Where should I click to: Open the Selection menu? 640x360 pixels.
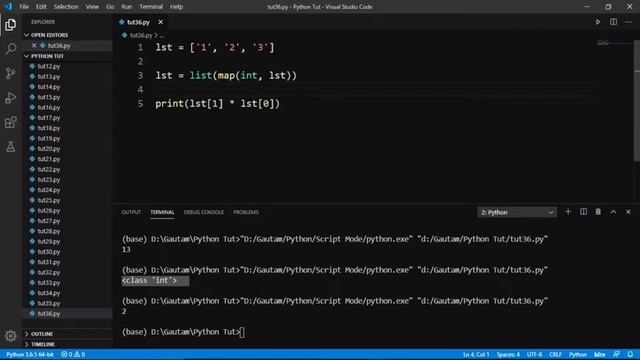pyautogui.click(x=66, y=7)
